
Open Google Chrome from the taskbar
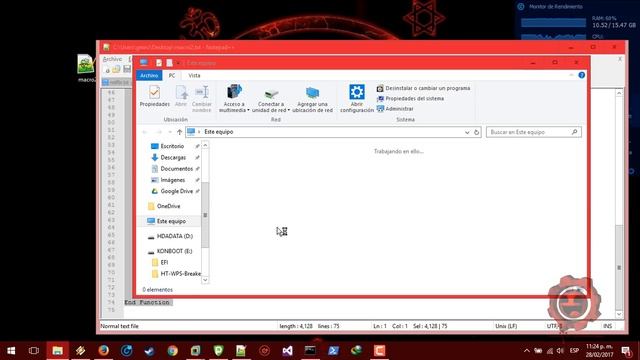pos(172,351)
